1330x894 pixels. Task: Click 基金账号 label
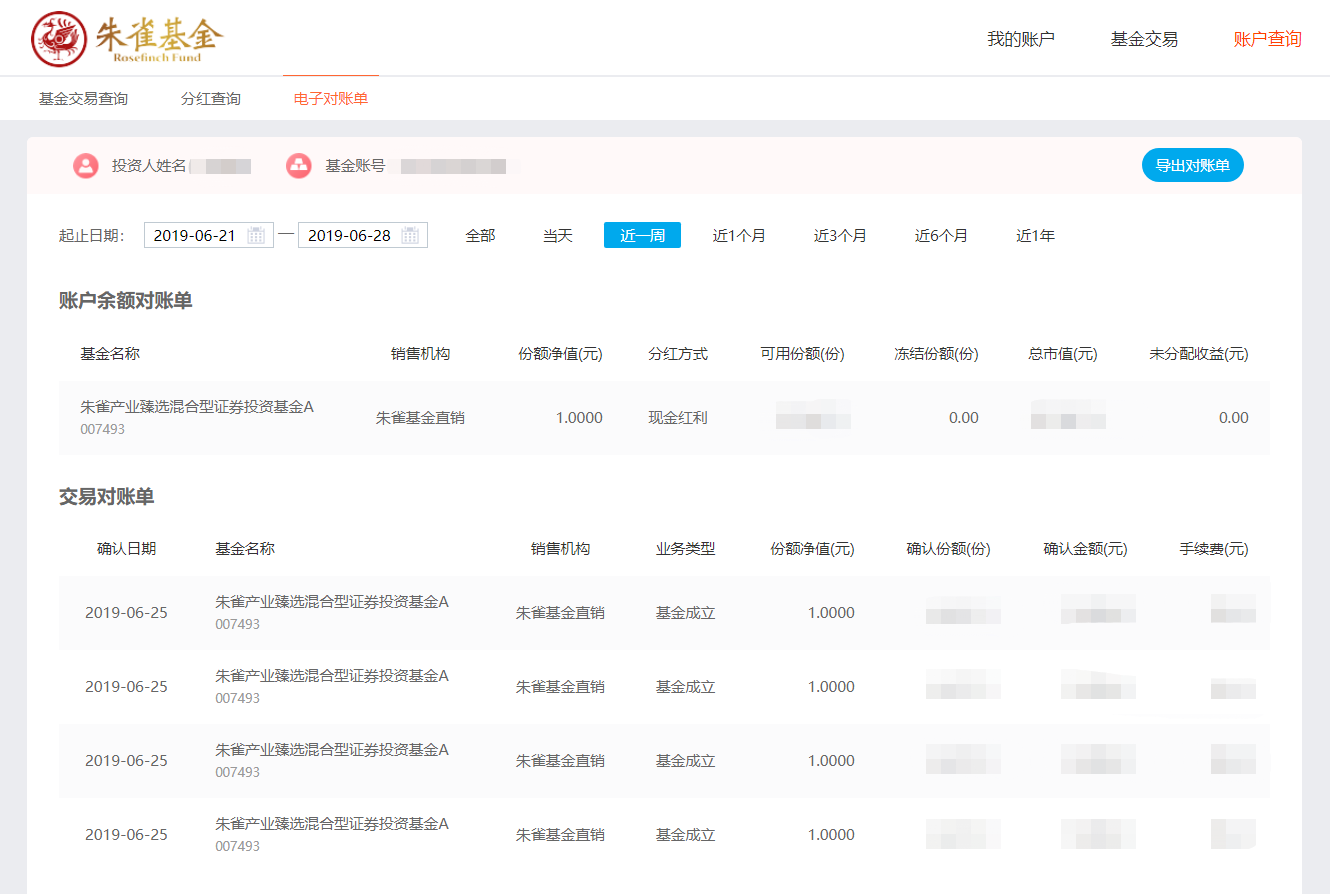click(x=355, y=166)
